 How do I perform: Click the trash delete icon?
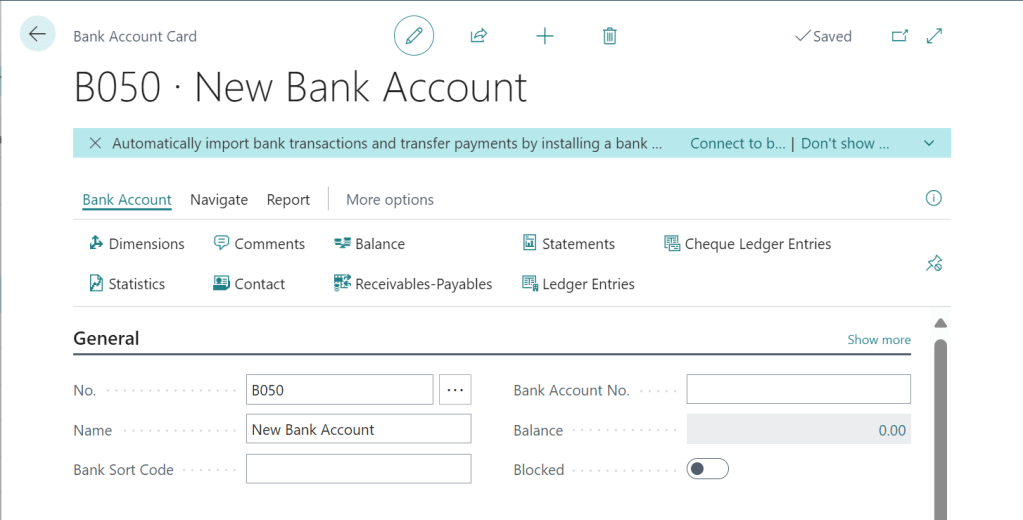coord(609,36)
